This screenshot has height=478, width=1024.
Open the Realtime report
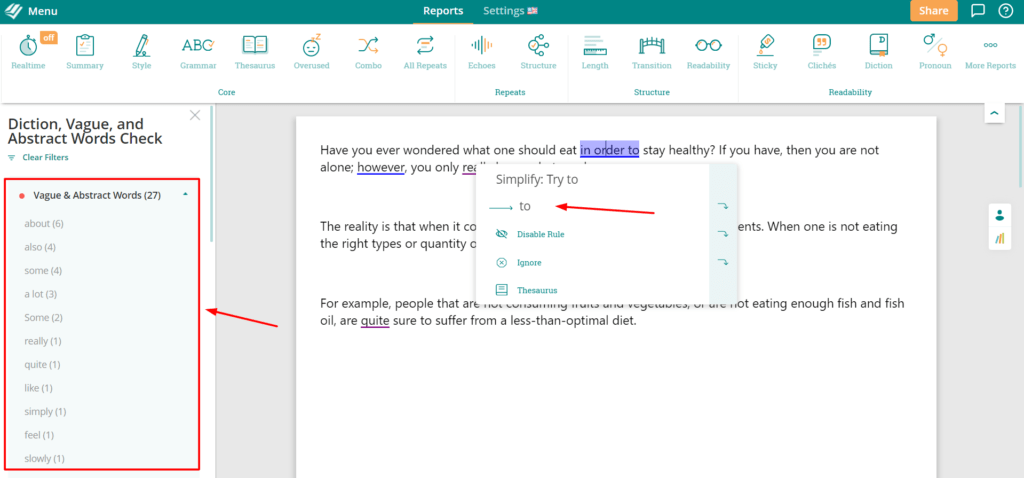tap(29, 51)
